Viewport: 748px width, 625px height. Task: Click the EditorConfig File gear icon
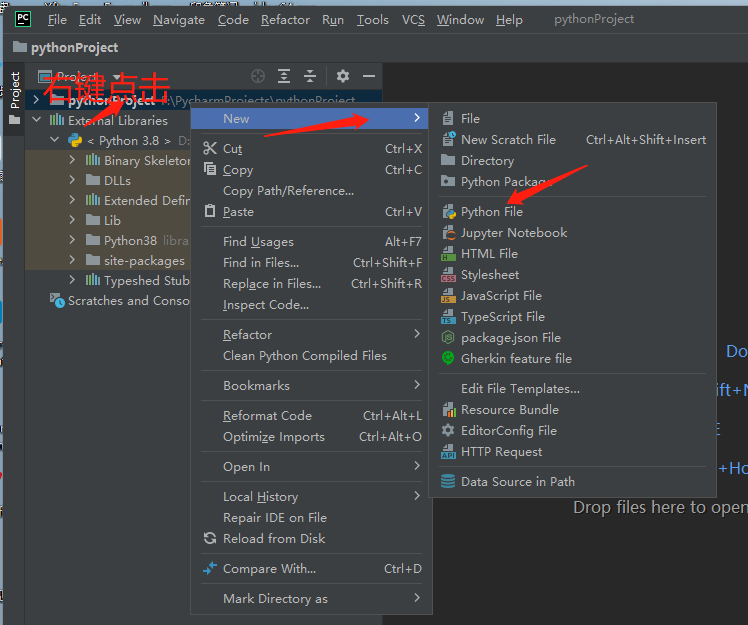coord(448,430)
